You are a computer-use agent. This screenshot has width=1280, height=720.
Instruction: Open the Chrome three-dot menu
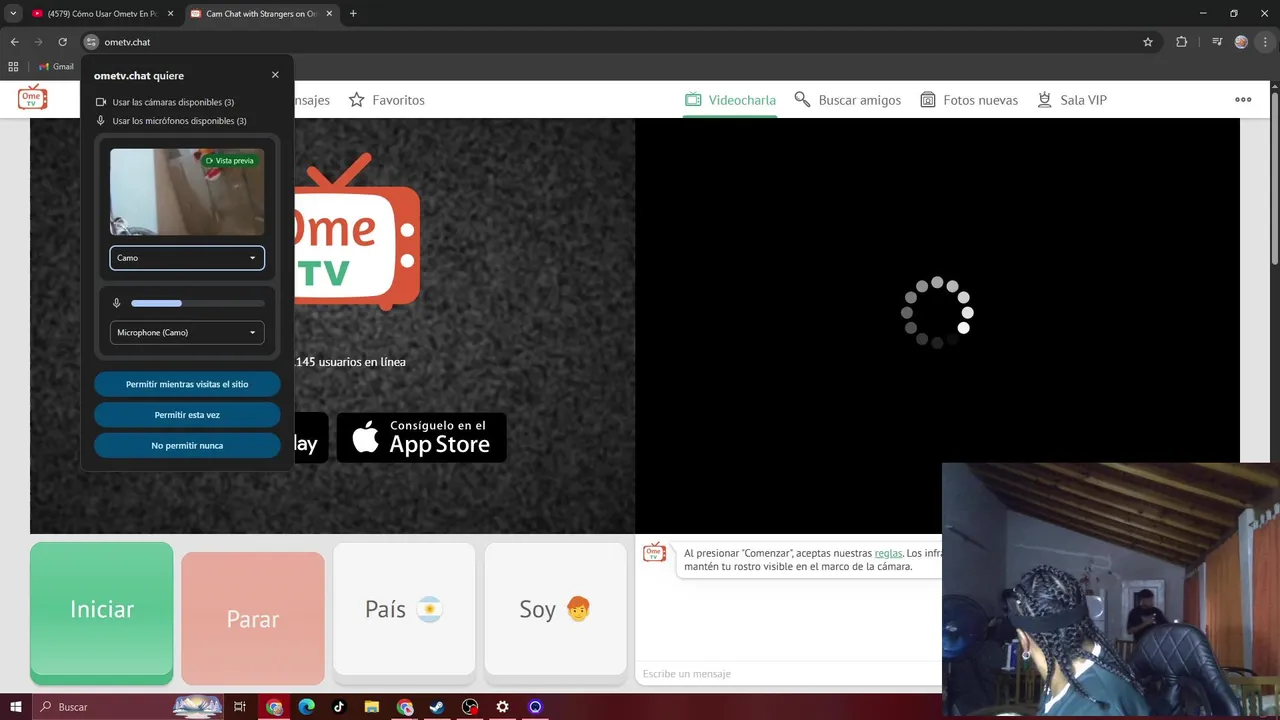(1265, 42)
